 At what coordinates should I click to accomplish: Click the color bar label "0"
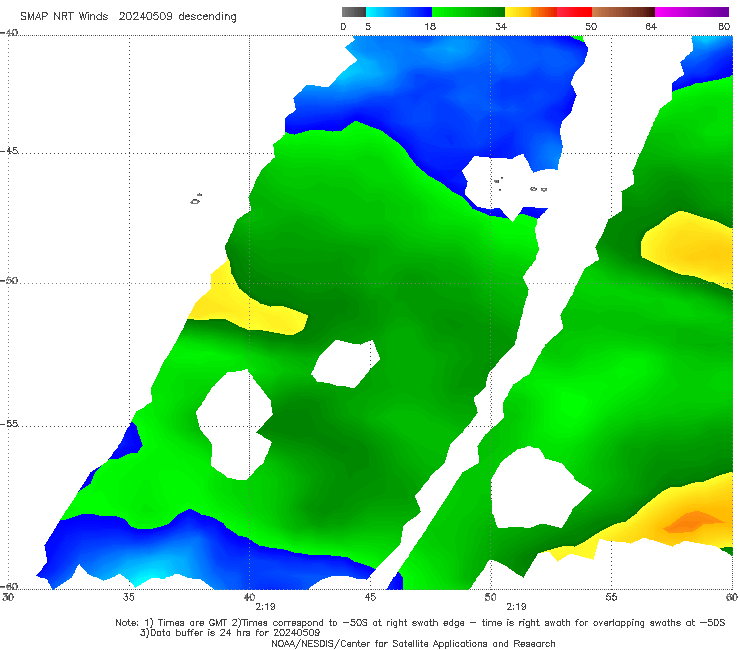coord(343,27)
